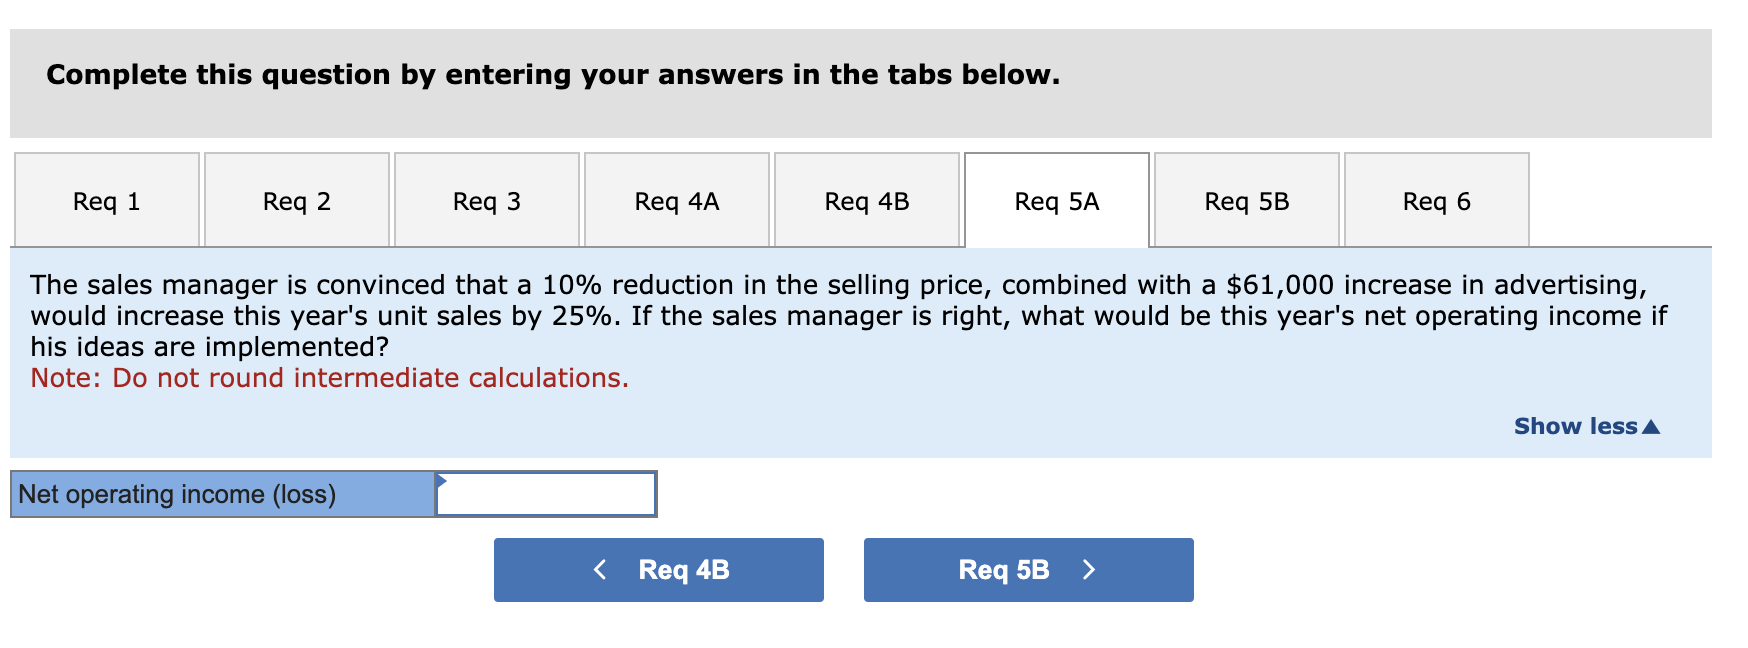Advance using the Req 5B navigation button
This screenshot has height=648, width=1748.
[x=1028, y=569]
